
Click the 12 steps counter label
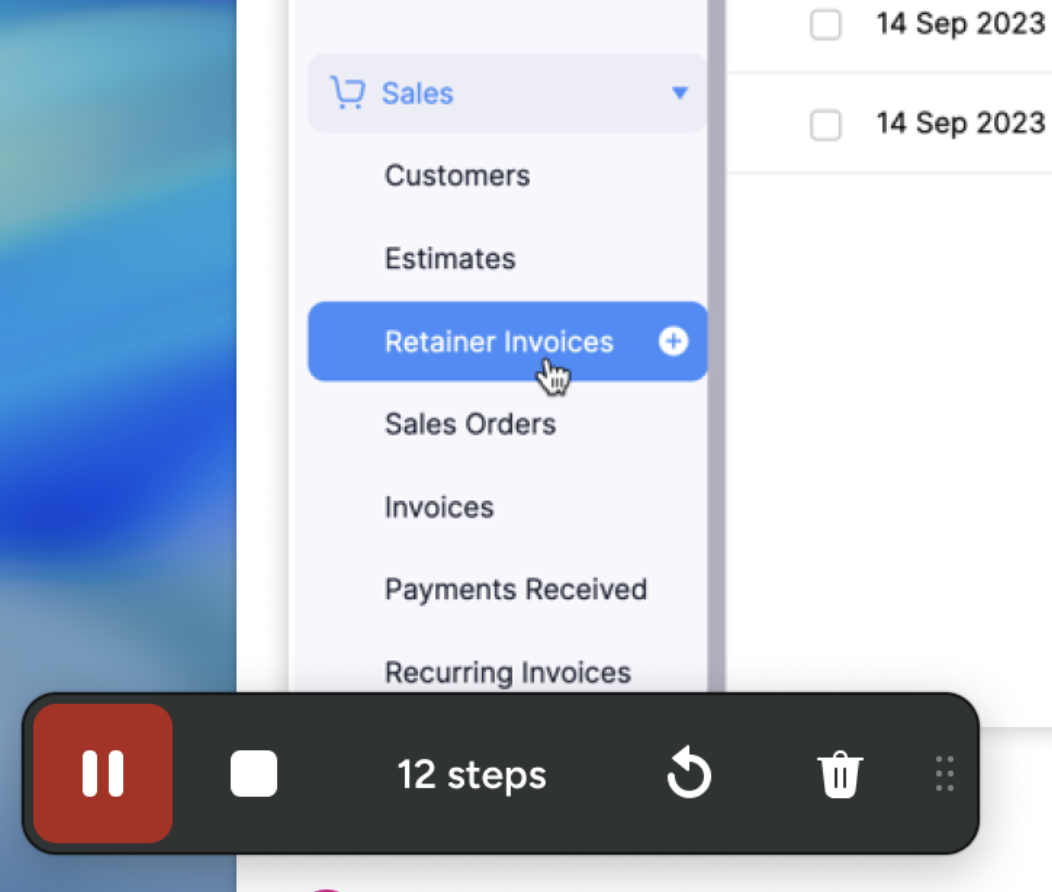point(472,775)
